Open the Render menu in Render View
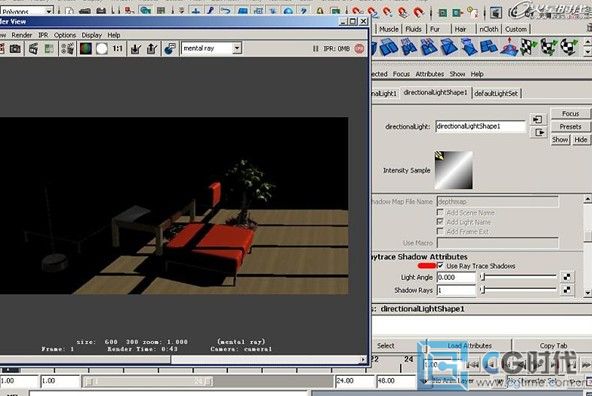 (x=22, y=35)
